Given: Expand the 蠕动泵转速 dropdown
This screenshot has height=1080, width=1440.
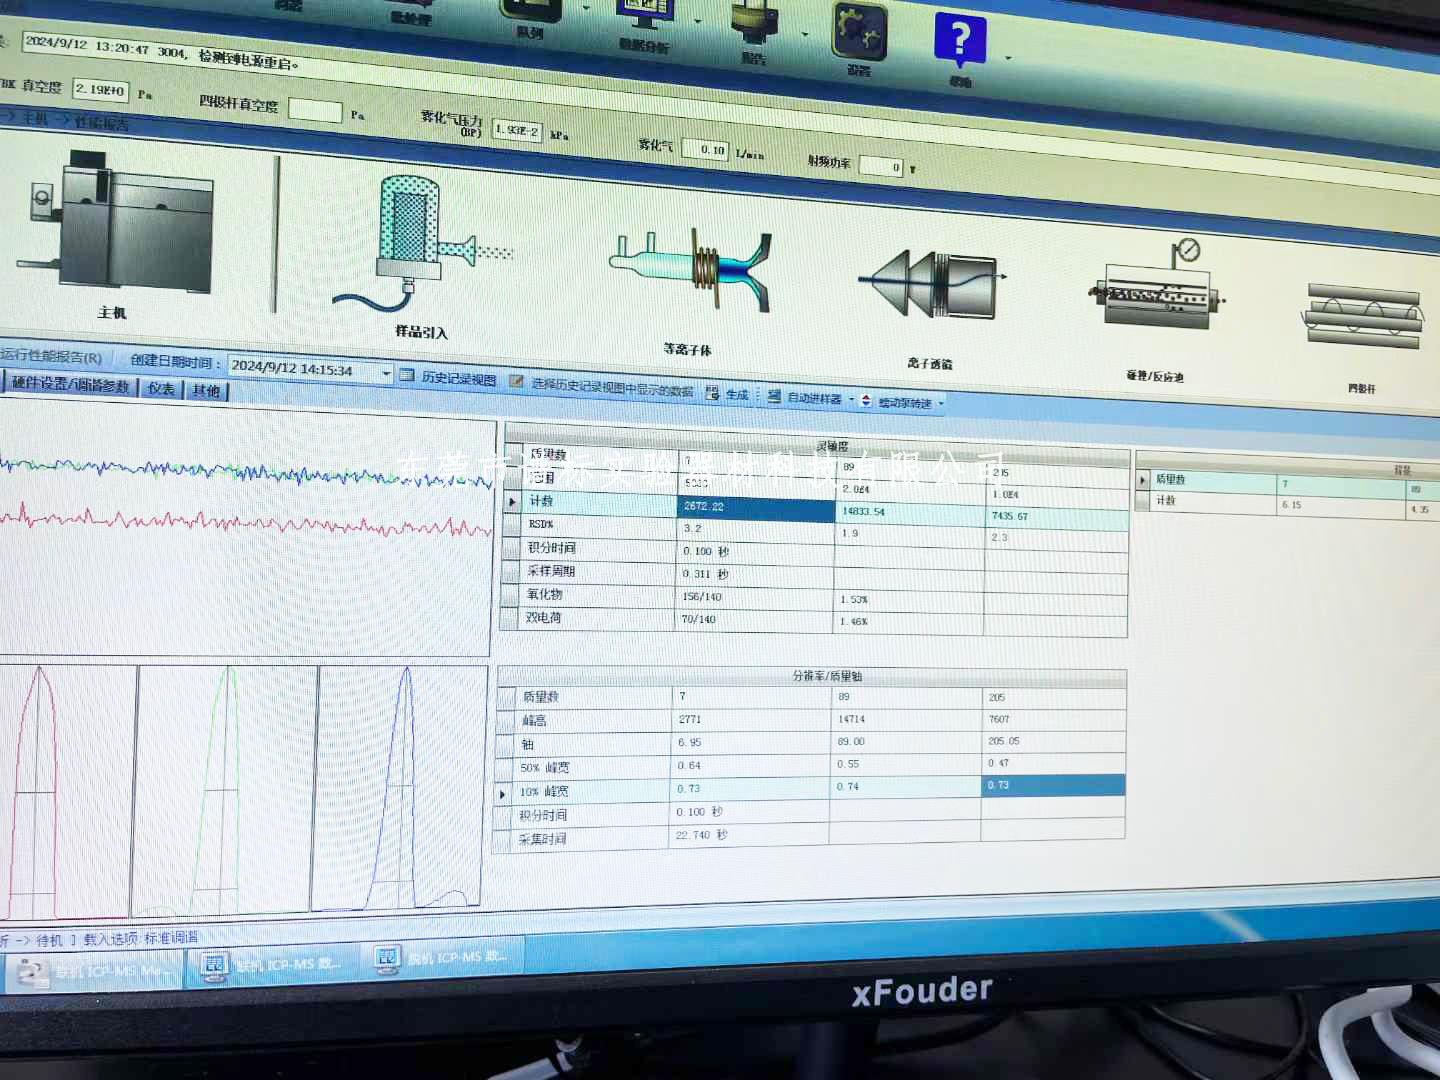Looking at the screenshot, I should click(941, 403).
